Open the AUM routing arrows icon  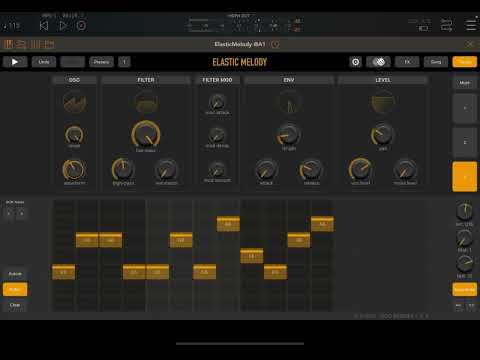click(x=447, y=25)
